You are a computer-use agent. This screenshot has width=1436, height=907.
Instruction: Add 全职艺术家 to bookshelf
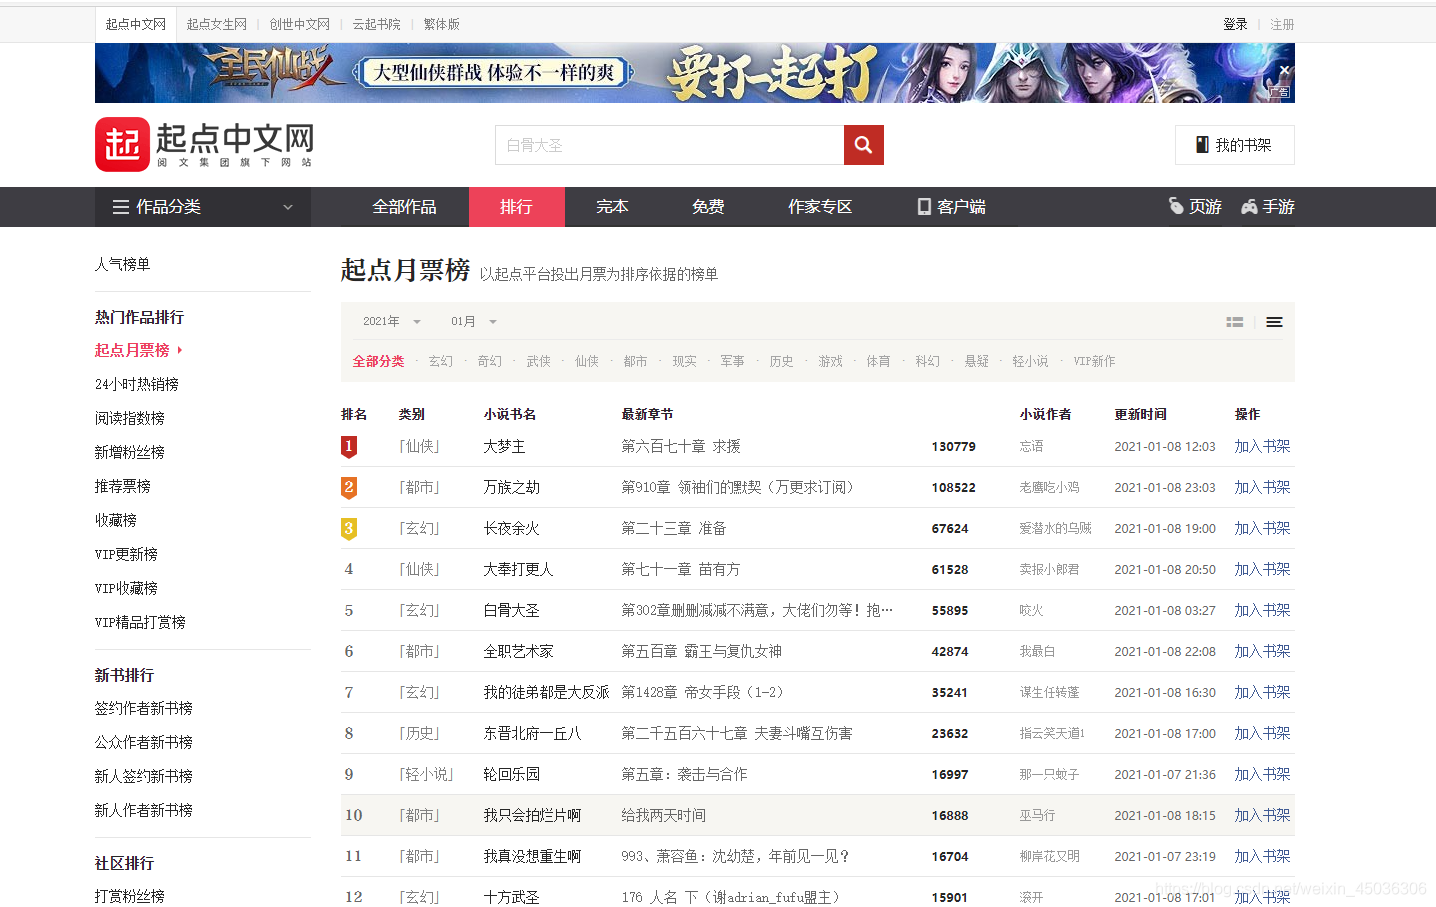click(x=1262, y=651)
